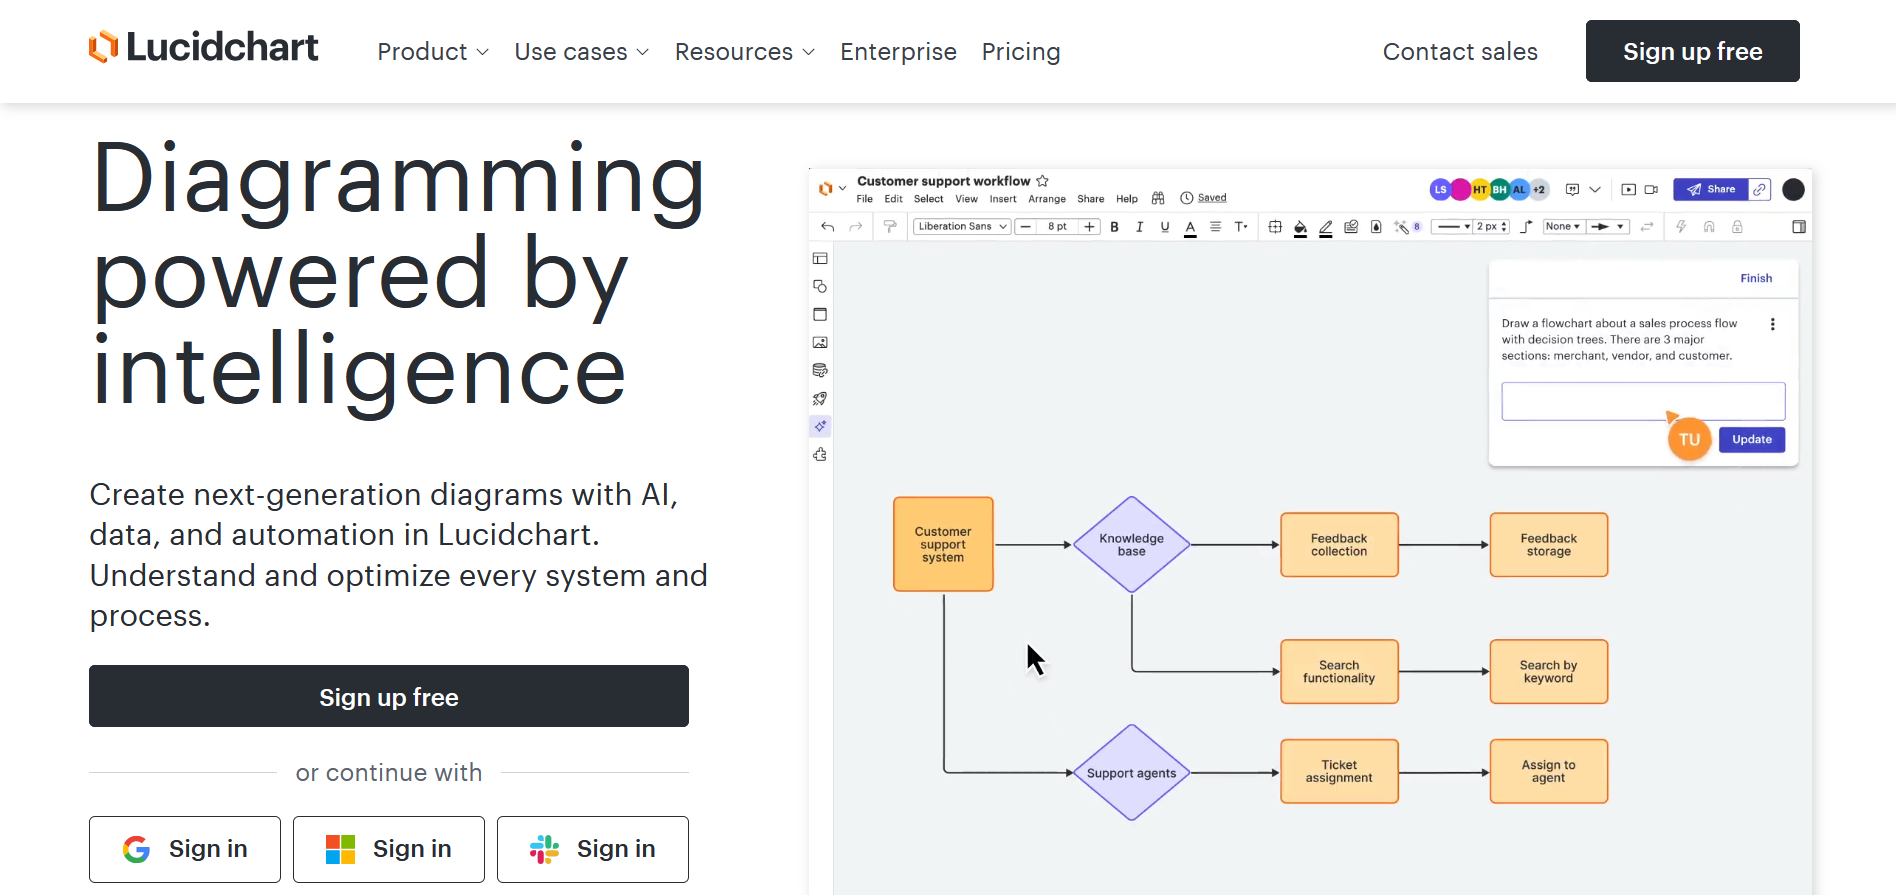Expand the Use cases navigation menu
The width and height of the screenshot is (1896, 895).
point(582,52)
